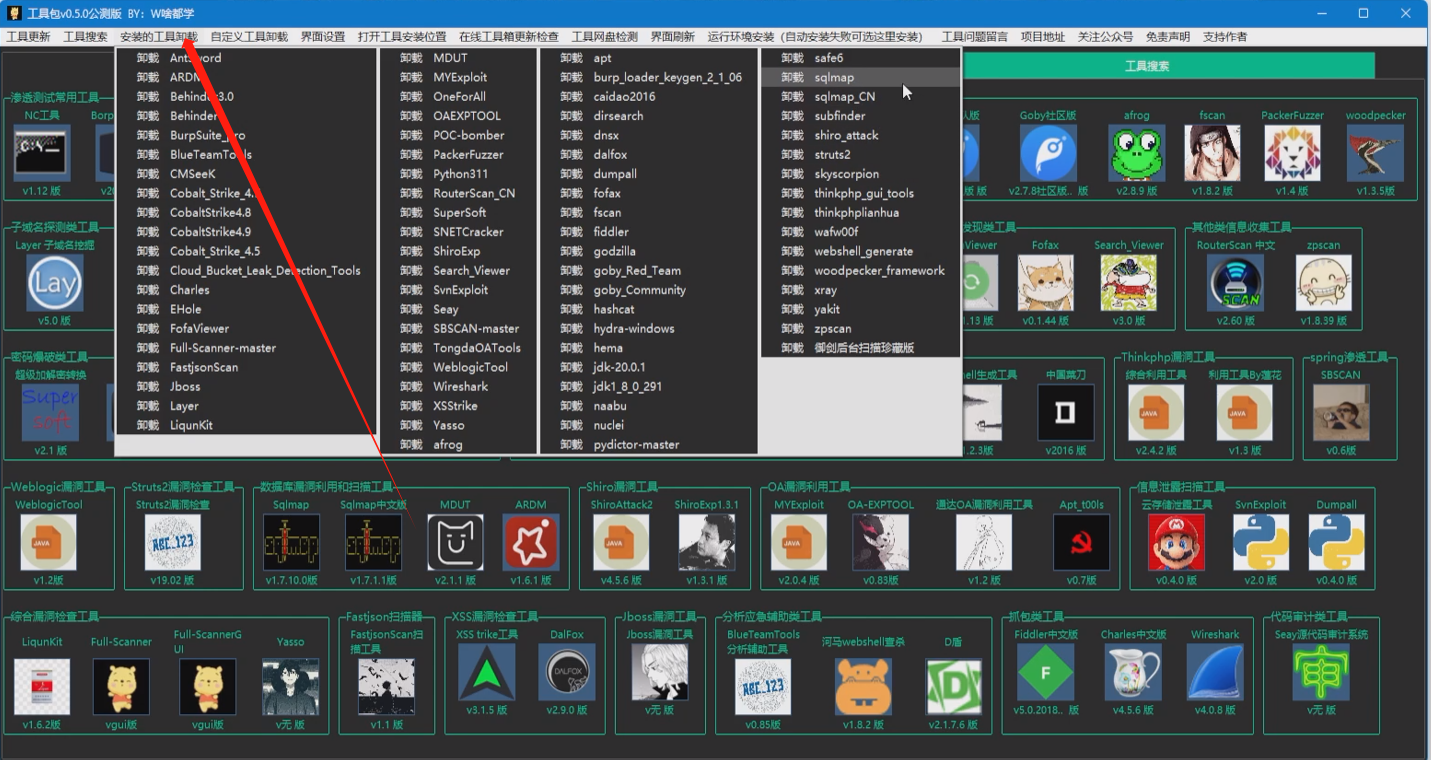
Task: Launch 中国菜刀 black icon
Action: coord(1066,412)
